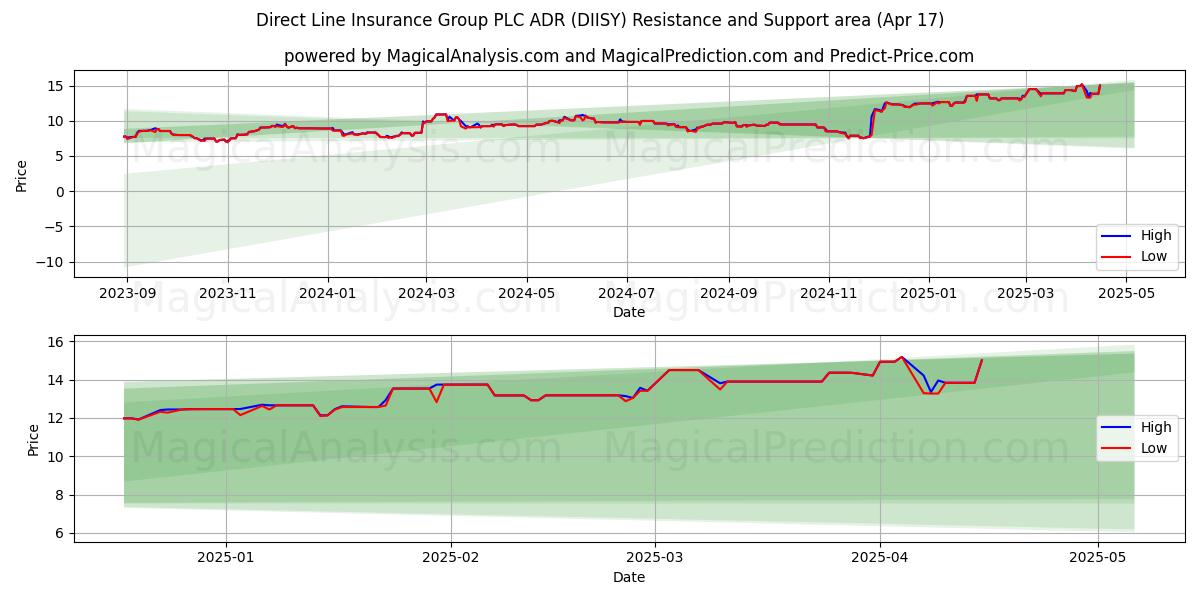The width and height of the screenshot is (1200, 600).
Task: Click the '2024-11' date label on the top chart
Action: pyautogui.click(x=829, y=296)
